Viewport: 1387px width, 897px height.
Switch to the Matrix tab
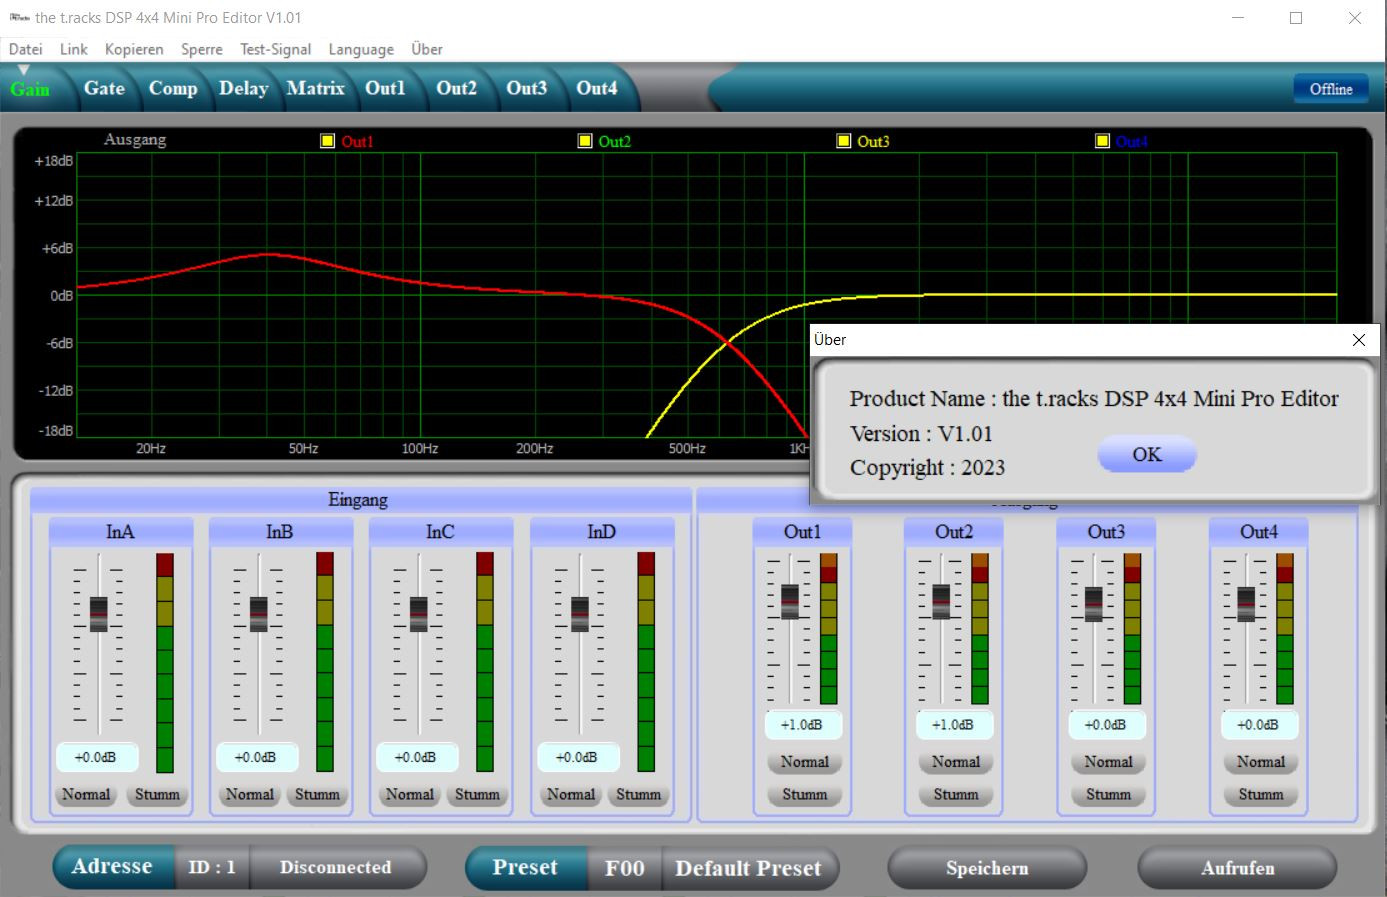point(315,88)
